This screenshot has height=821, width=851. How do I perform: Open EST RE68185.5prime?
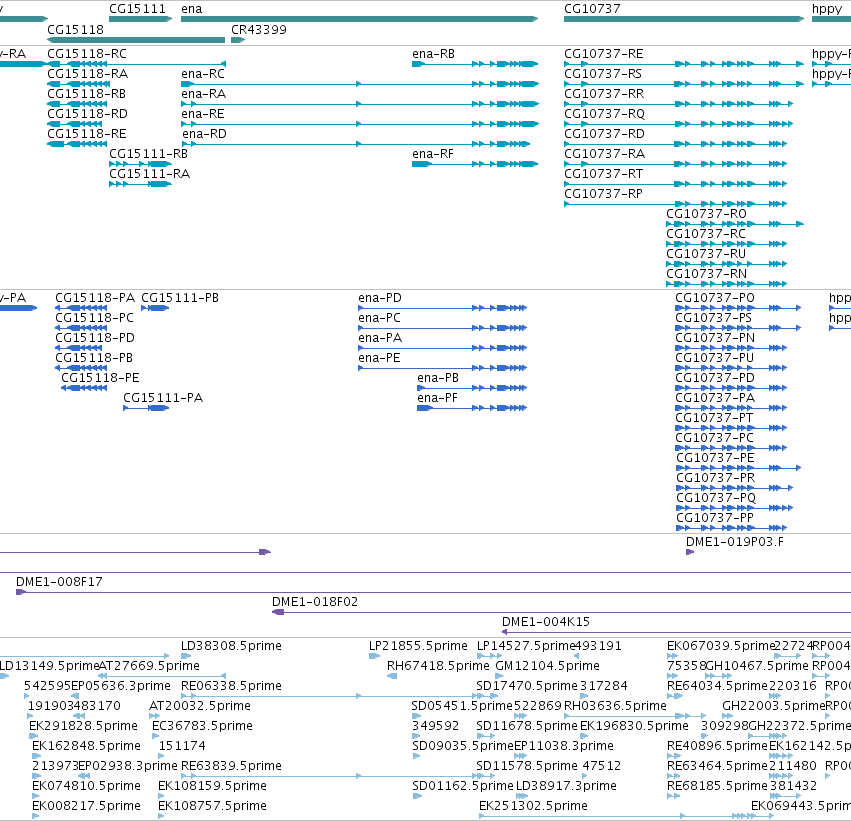tap(717, 786)
